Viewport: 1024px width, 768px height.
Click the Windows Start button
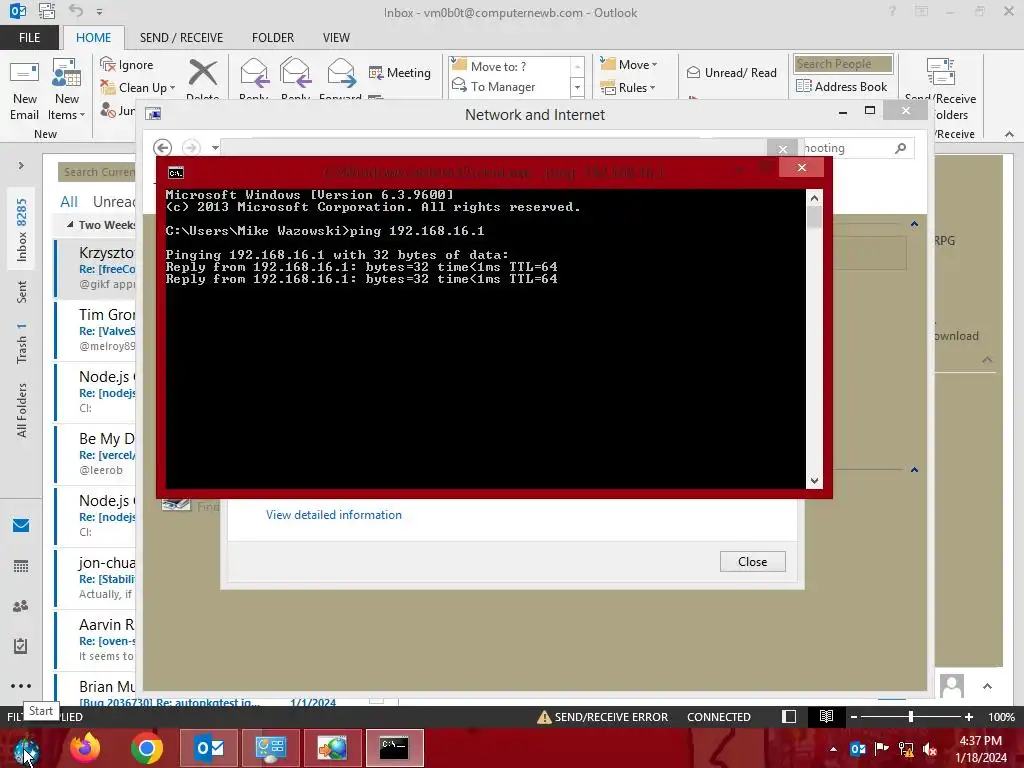(x=25, y=748)
